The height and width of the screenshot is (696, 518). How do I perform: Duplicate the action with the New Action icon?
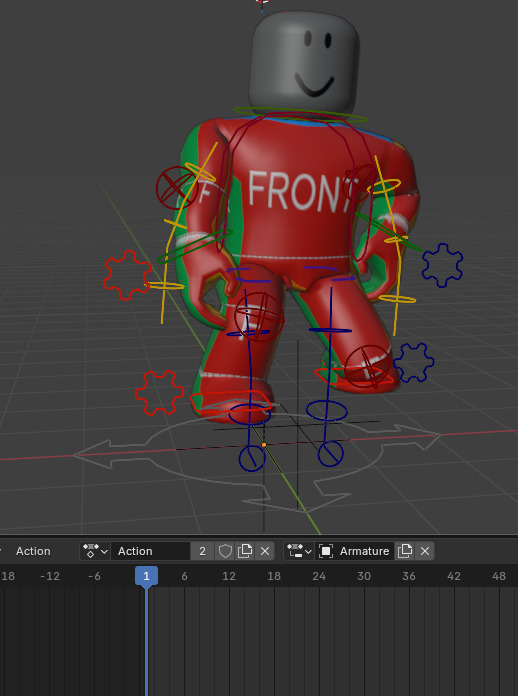point(245,551)
